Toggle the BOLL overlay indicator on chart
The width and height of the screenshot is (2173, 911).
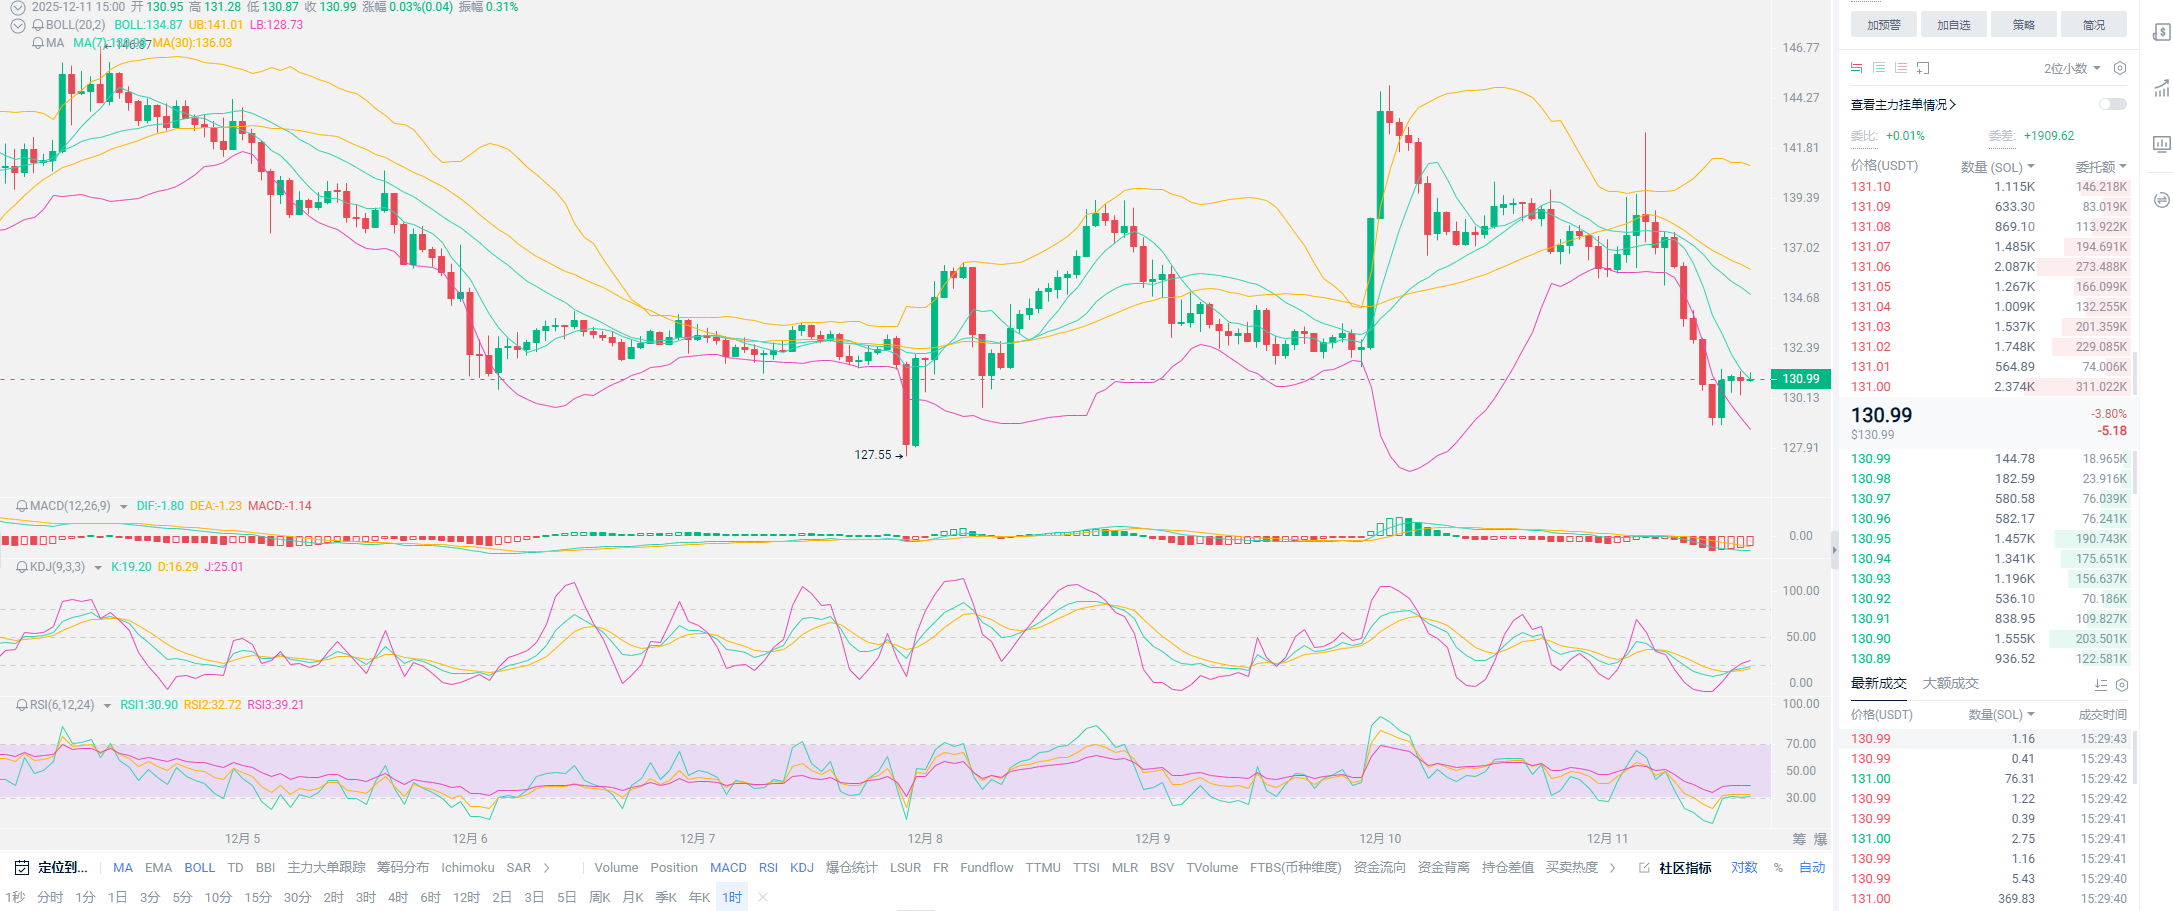[x=199, y=868]
